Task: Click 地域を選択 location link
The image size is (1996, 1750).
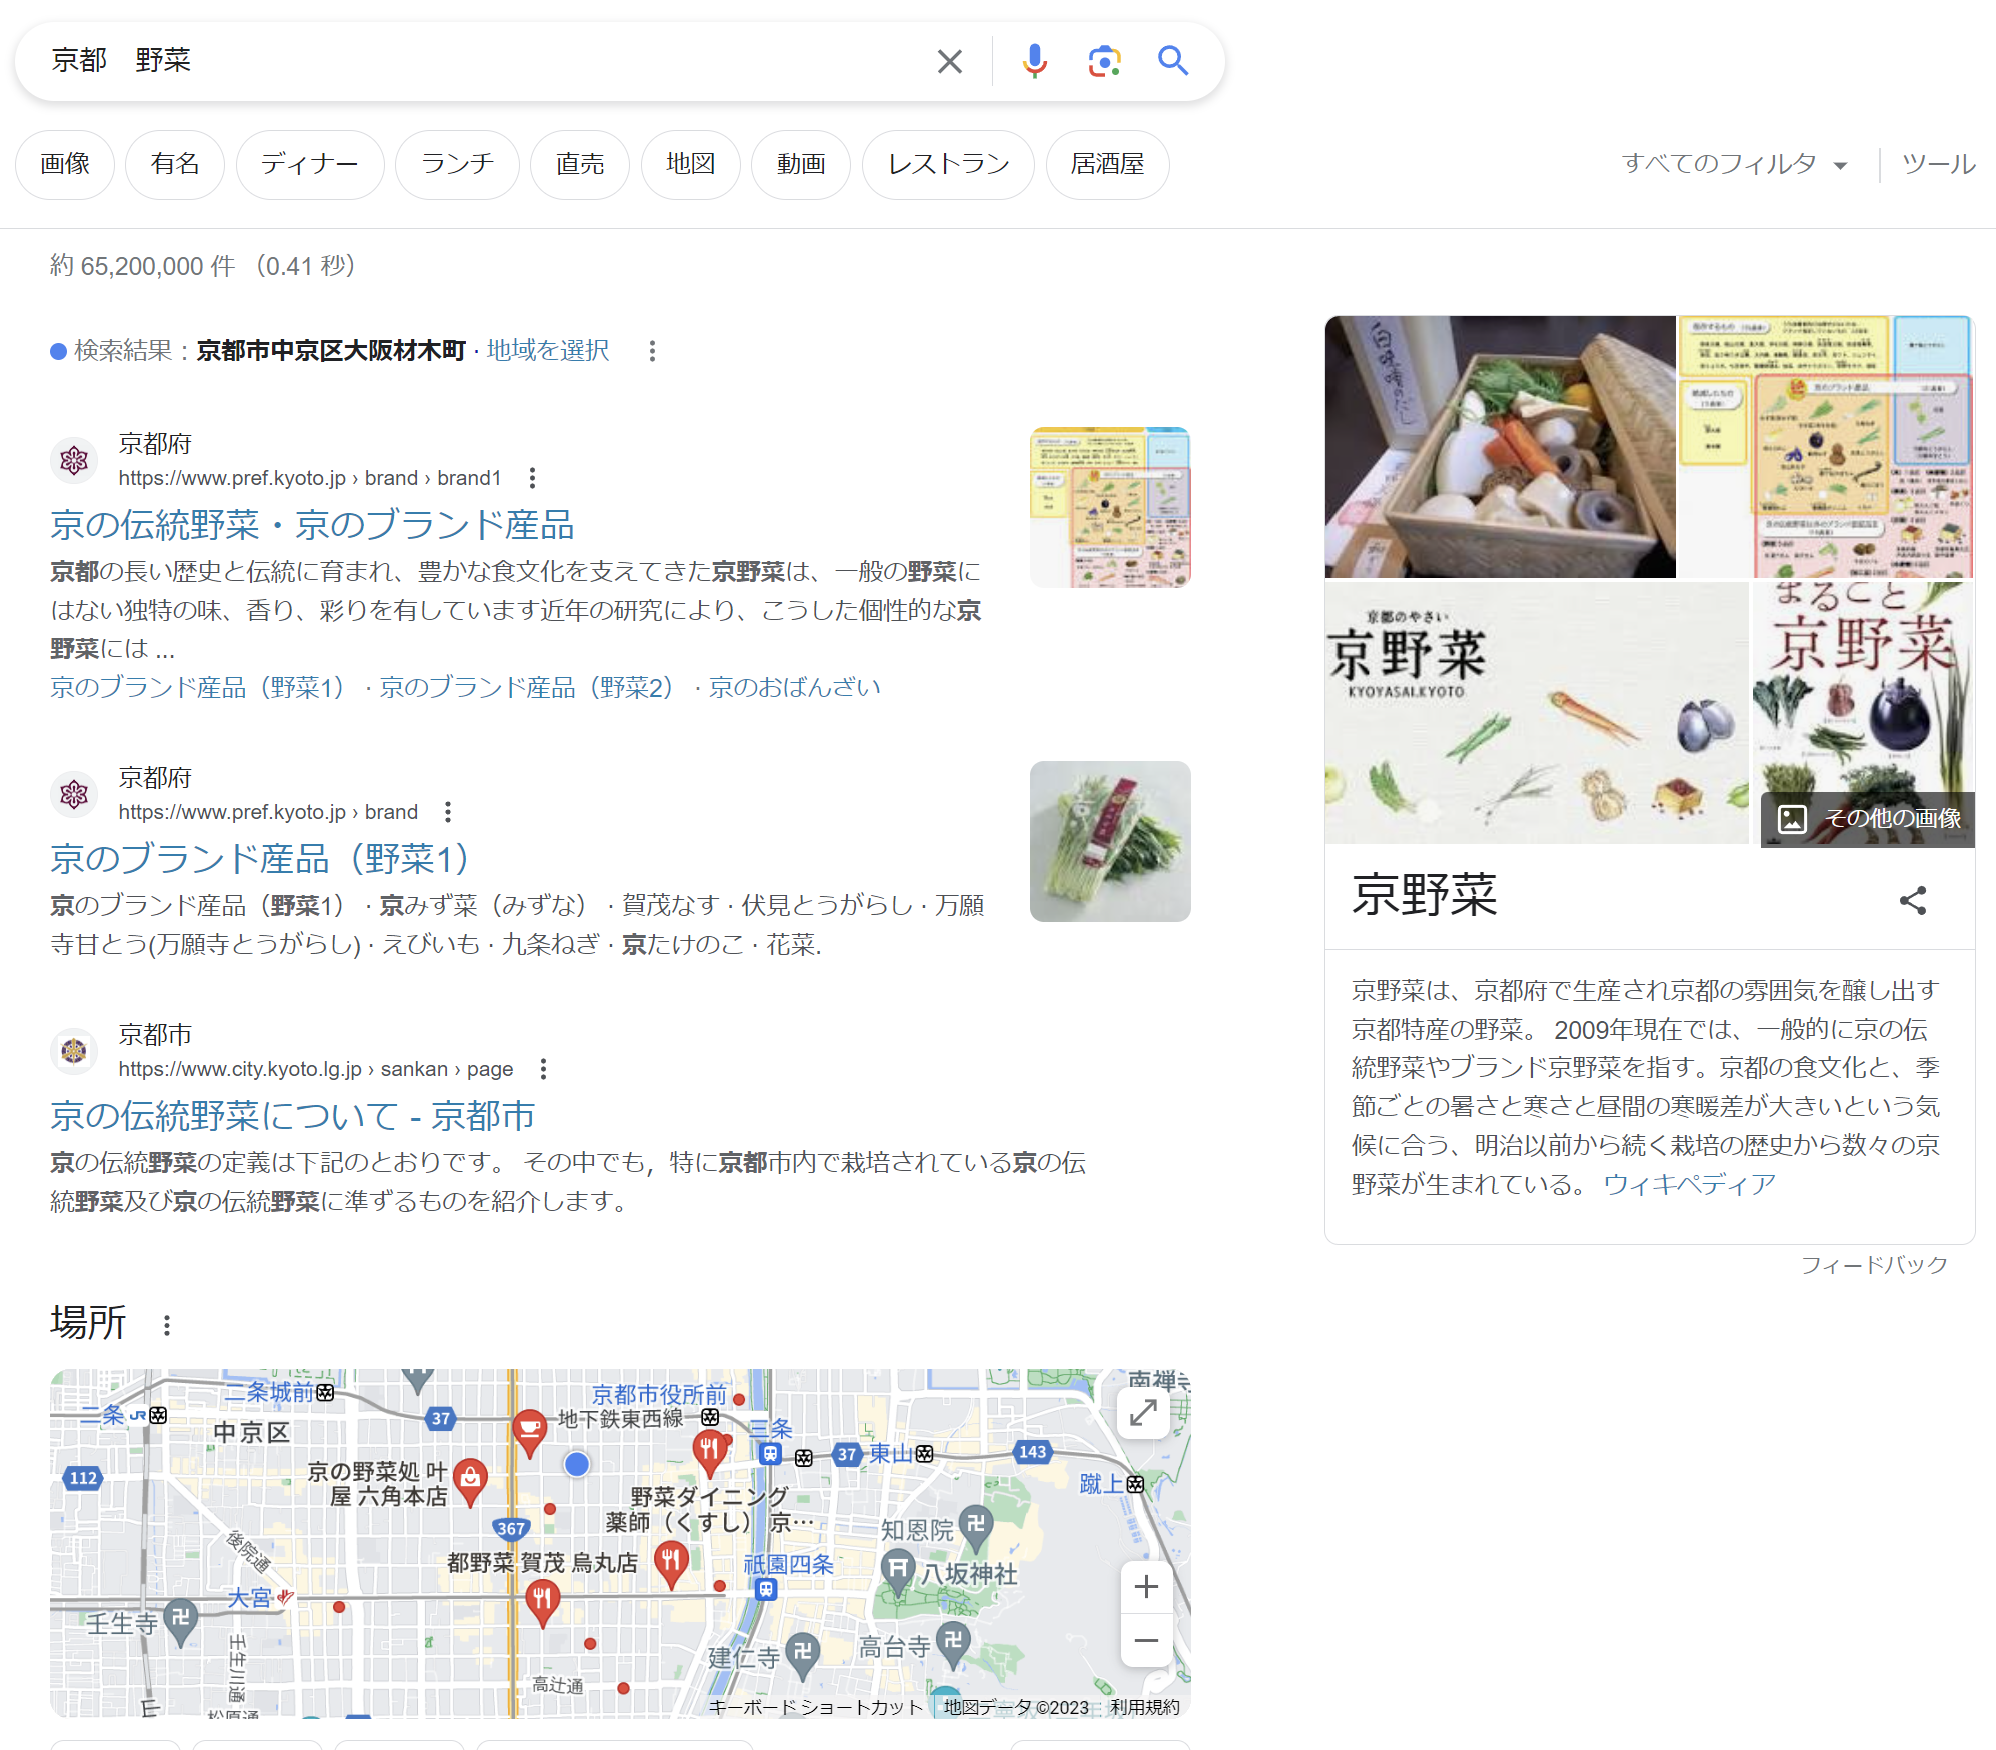Action: click(547, 350)
